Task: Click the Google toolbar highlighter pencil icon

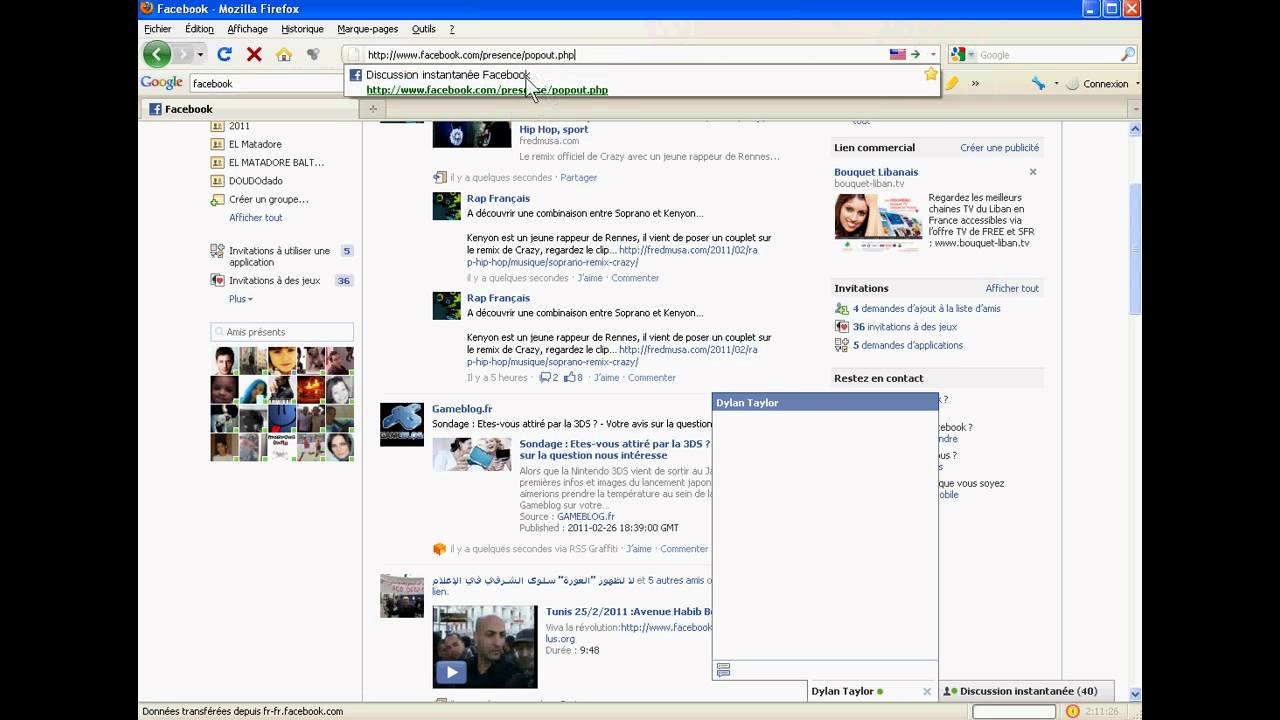Action: (x=952, y=84)
